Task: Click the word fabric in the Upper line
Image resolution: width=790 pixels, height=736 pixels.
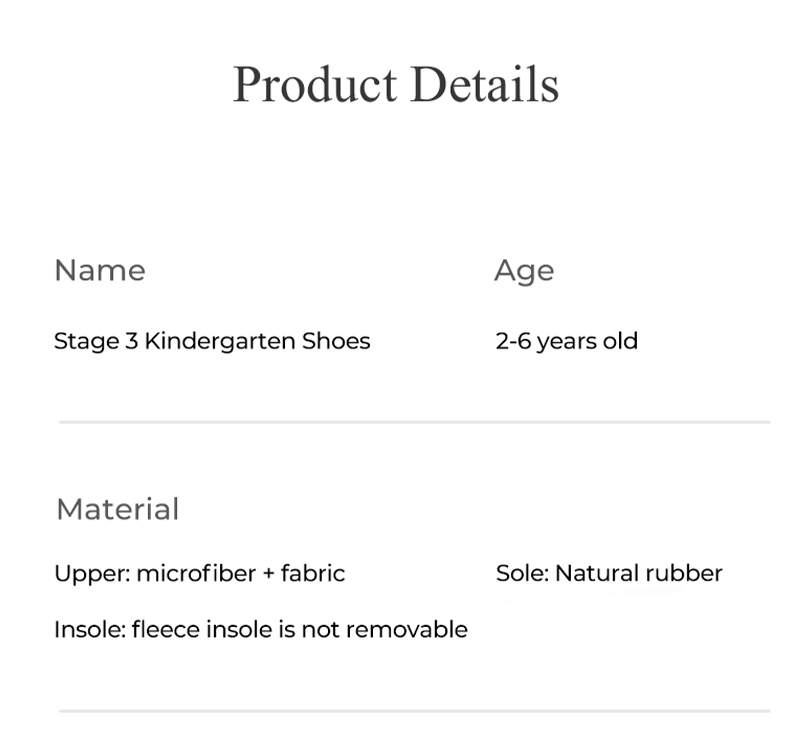Action: tap(313, 573)
